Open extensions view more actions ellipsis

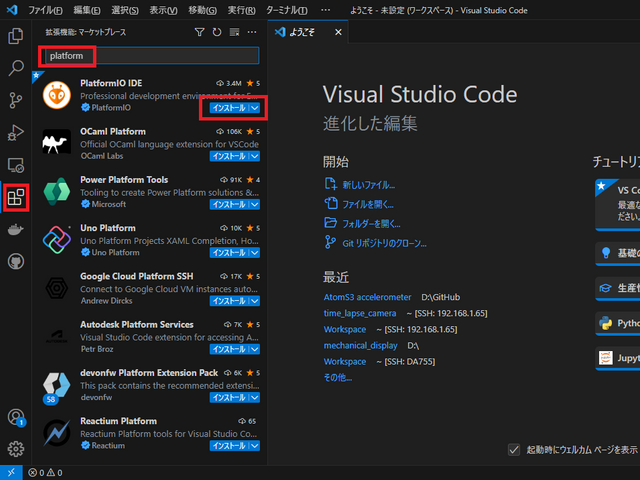tap(252, 32)
